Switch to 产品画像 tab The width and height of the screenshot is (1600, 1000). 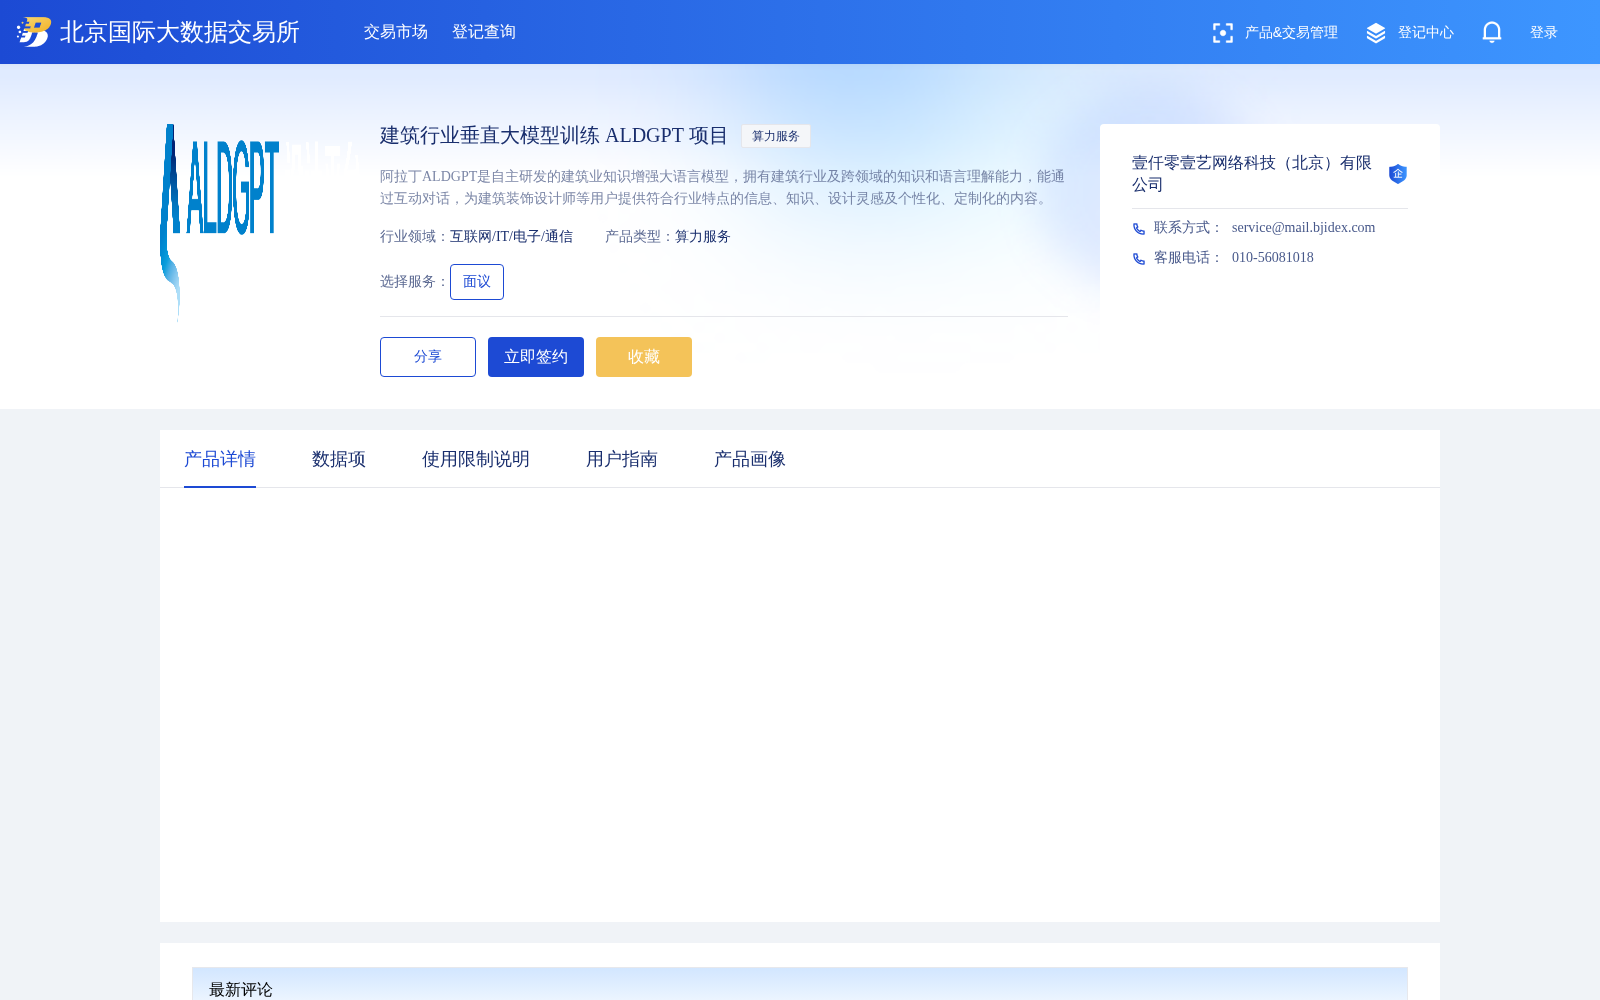750,459
